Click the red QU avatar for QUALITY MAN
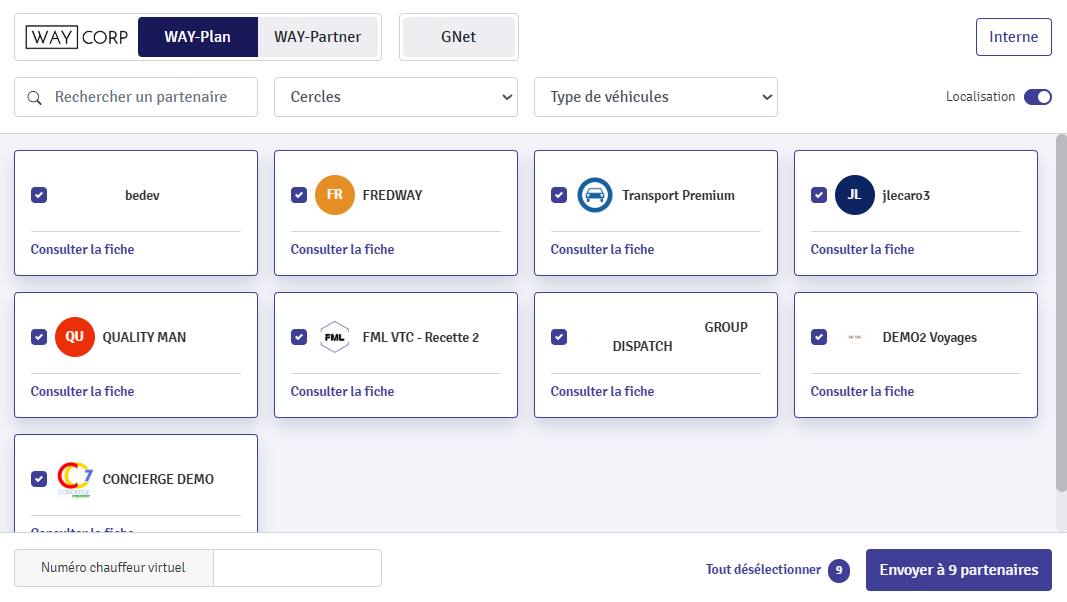This screenshot has width=1067, height=602. tap(75, 337)
